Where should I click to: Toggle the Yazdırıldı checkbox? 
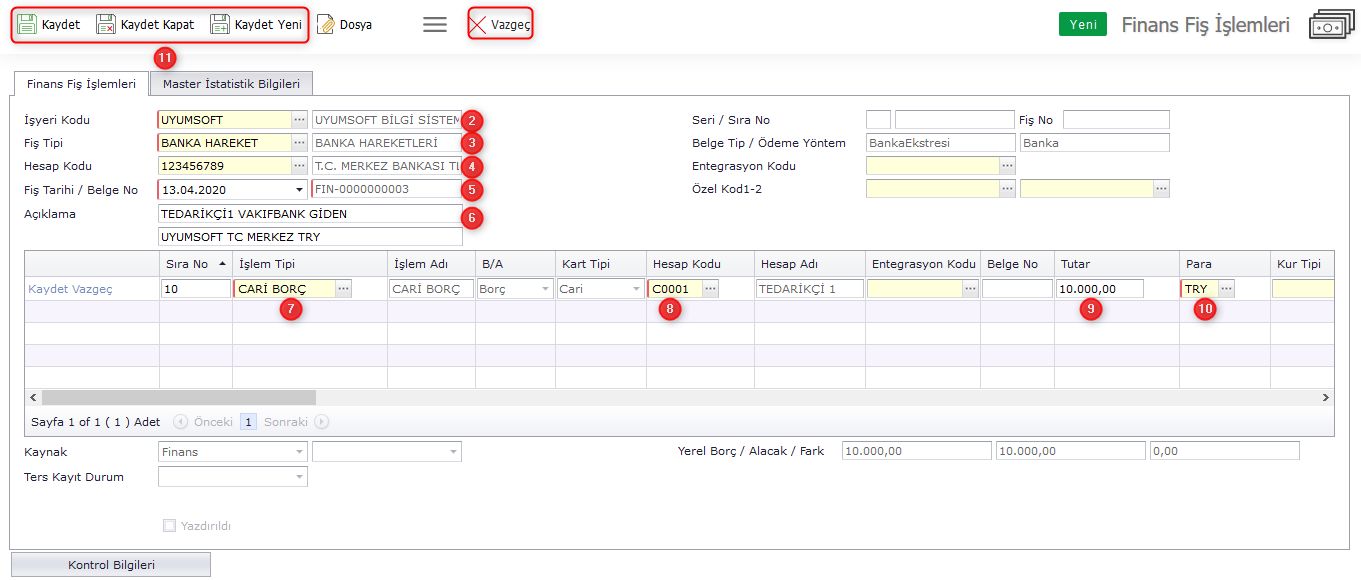169,525
